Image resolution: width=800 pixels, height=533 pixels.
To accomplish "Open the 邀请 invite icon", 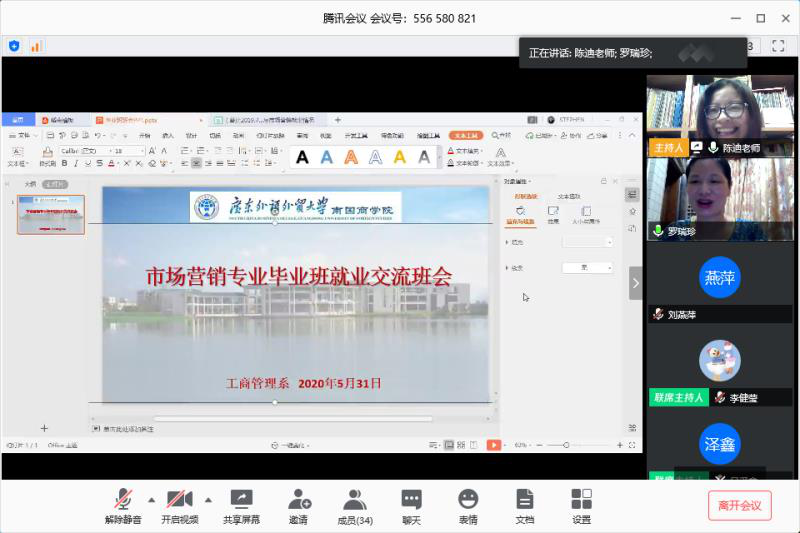I will pos(298,506).
